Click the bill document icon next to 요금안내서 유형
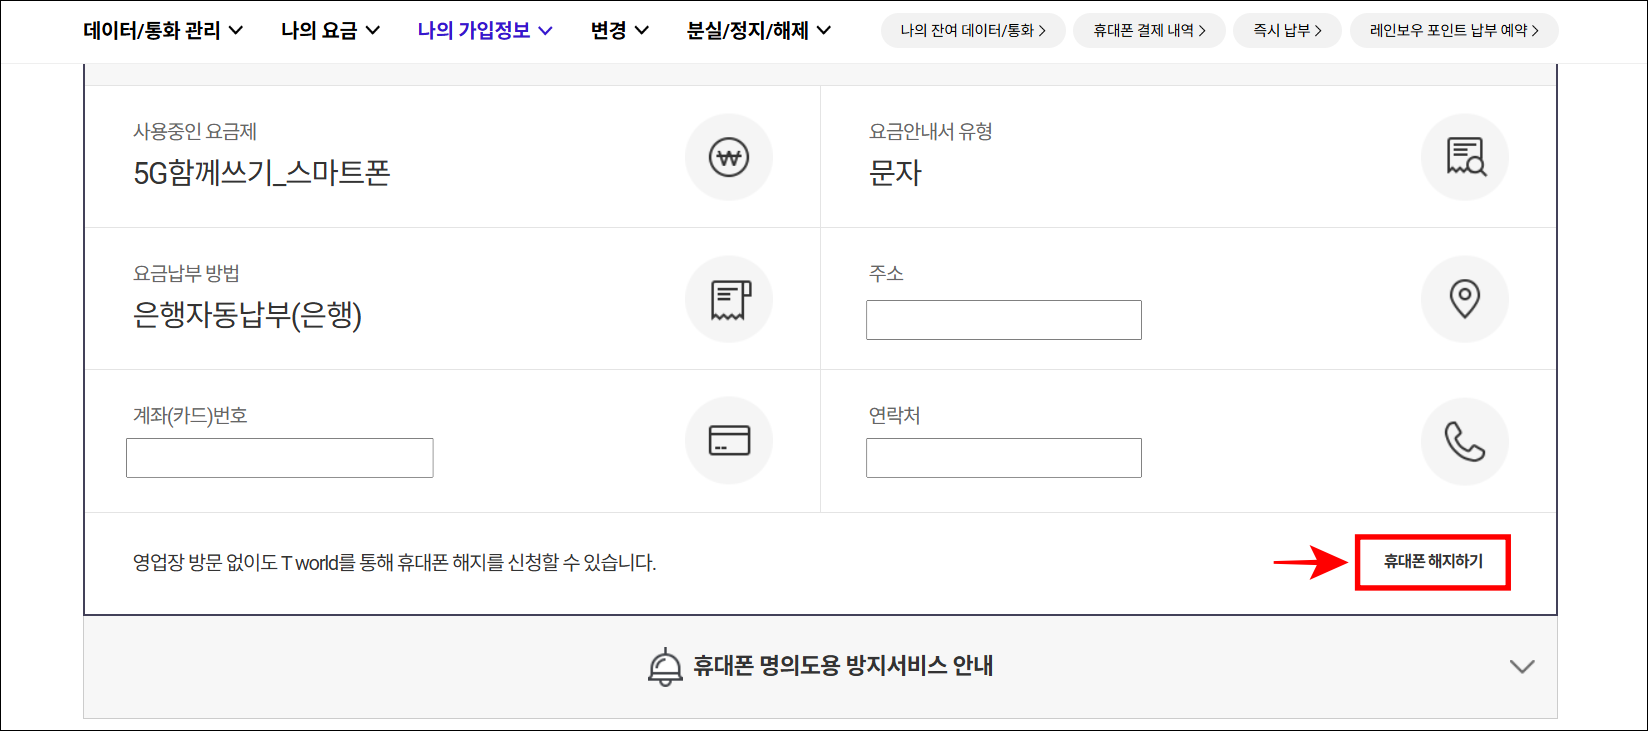 (x=1465, y=157)
